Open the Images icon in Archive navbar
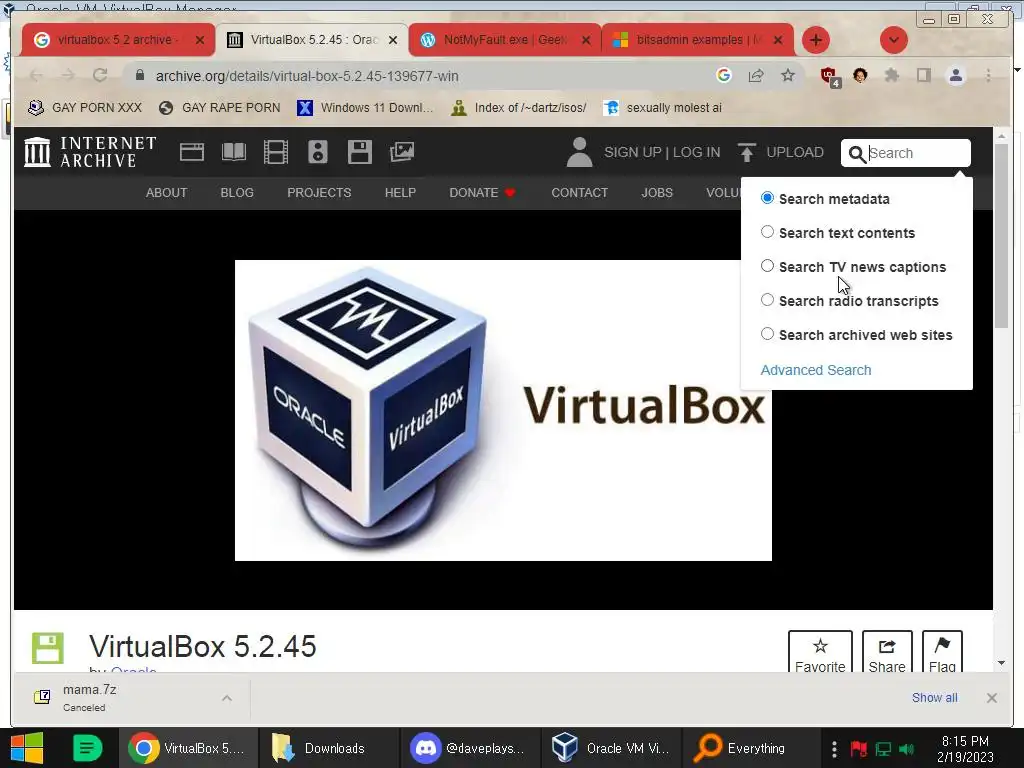1024x768 pixels. [x=402, y=152]
